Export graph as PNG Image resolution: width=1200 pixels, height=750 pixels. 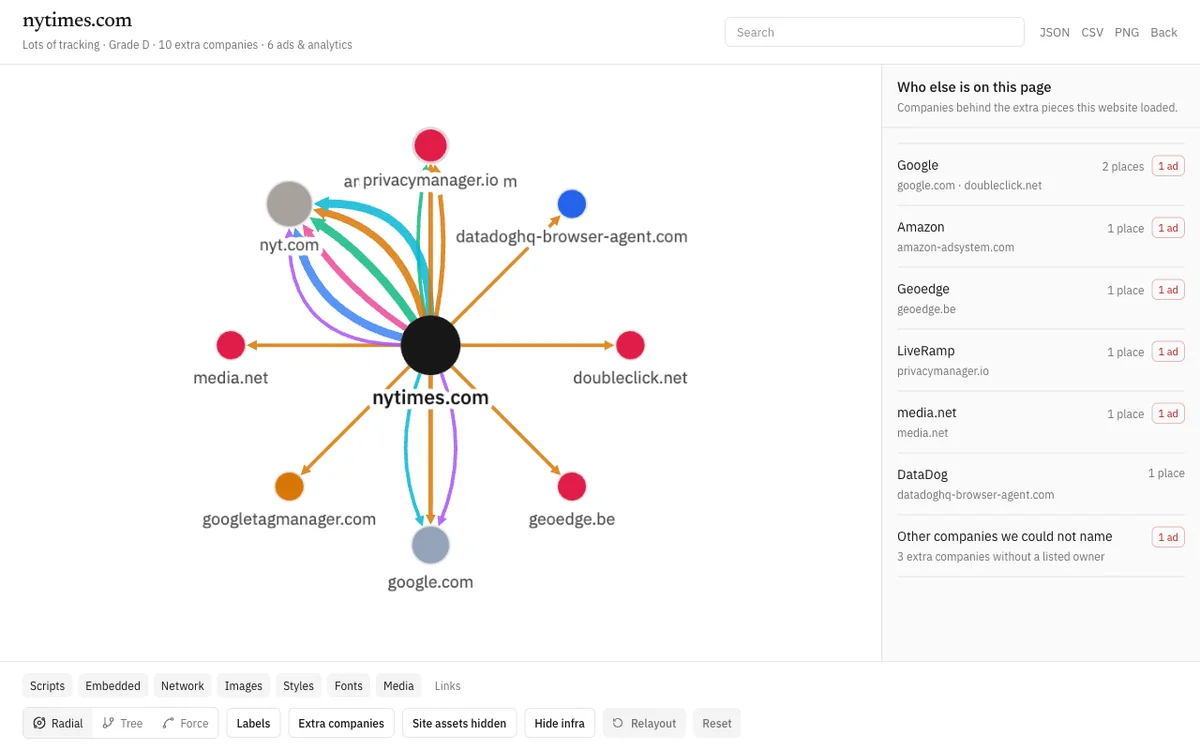[1126, 32]
